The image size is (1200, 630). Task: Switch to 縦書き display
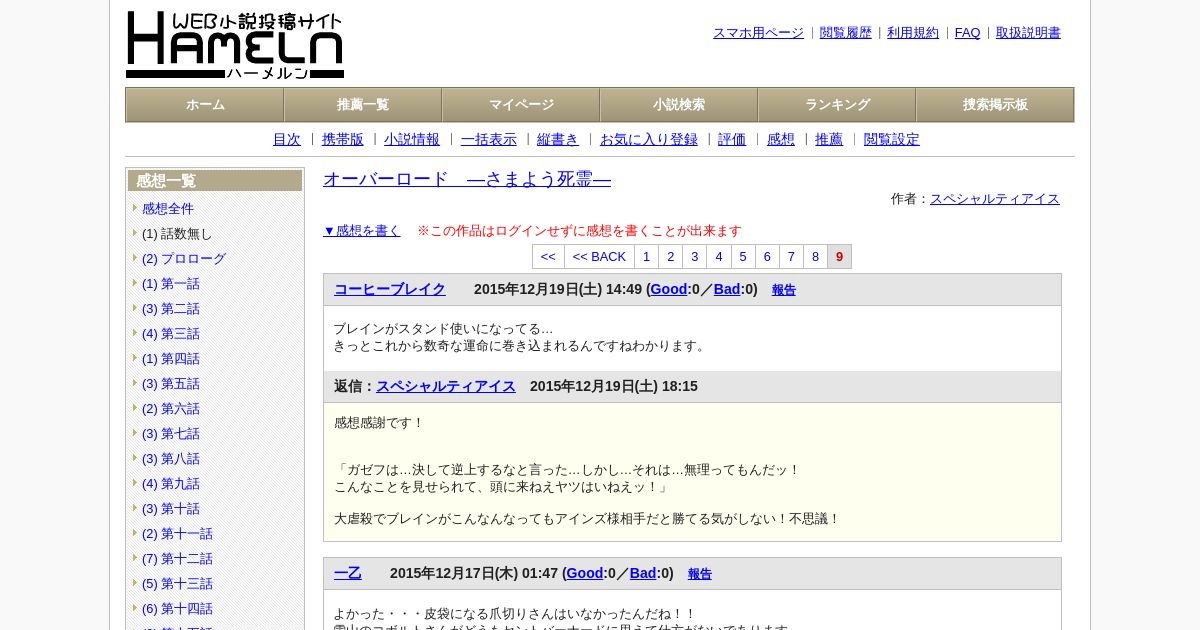point(558,140)
